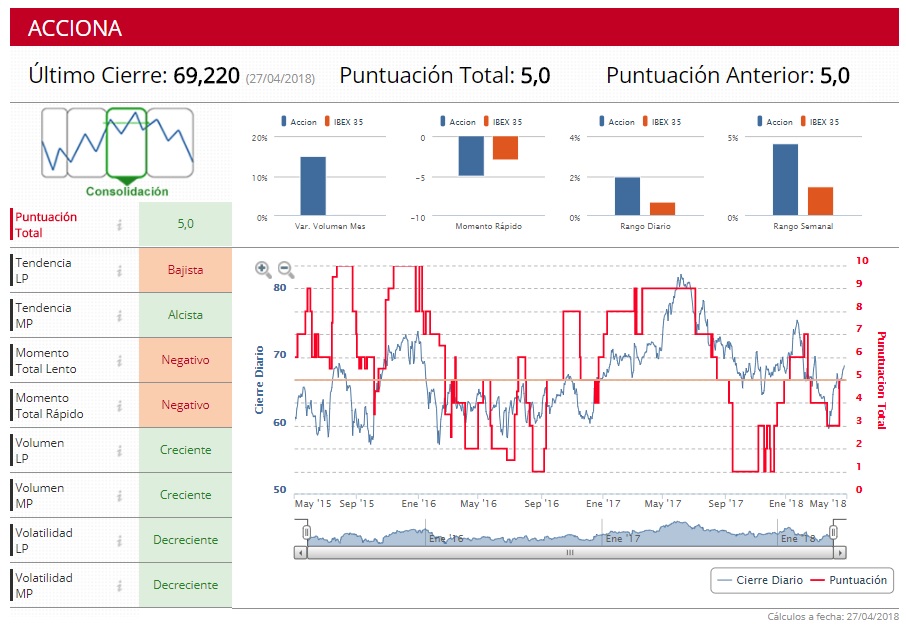Screen dimensions: 906x628
Task: Click the Cierre Diario axis title
Action: pyautogui.click(x=259, y=380)
